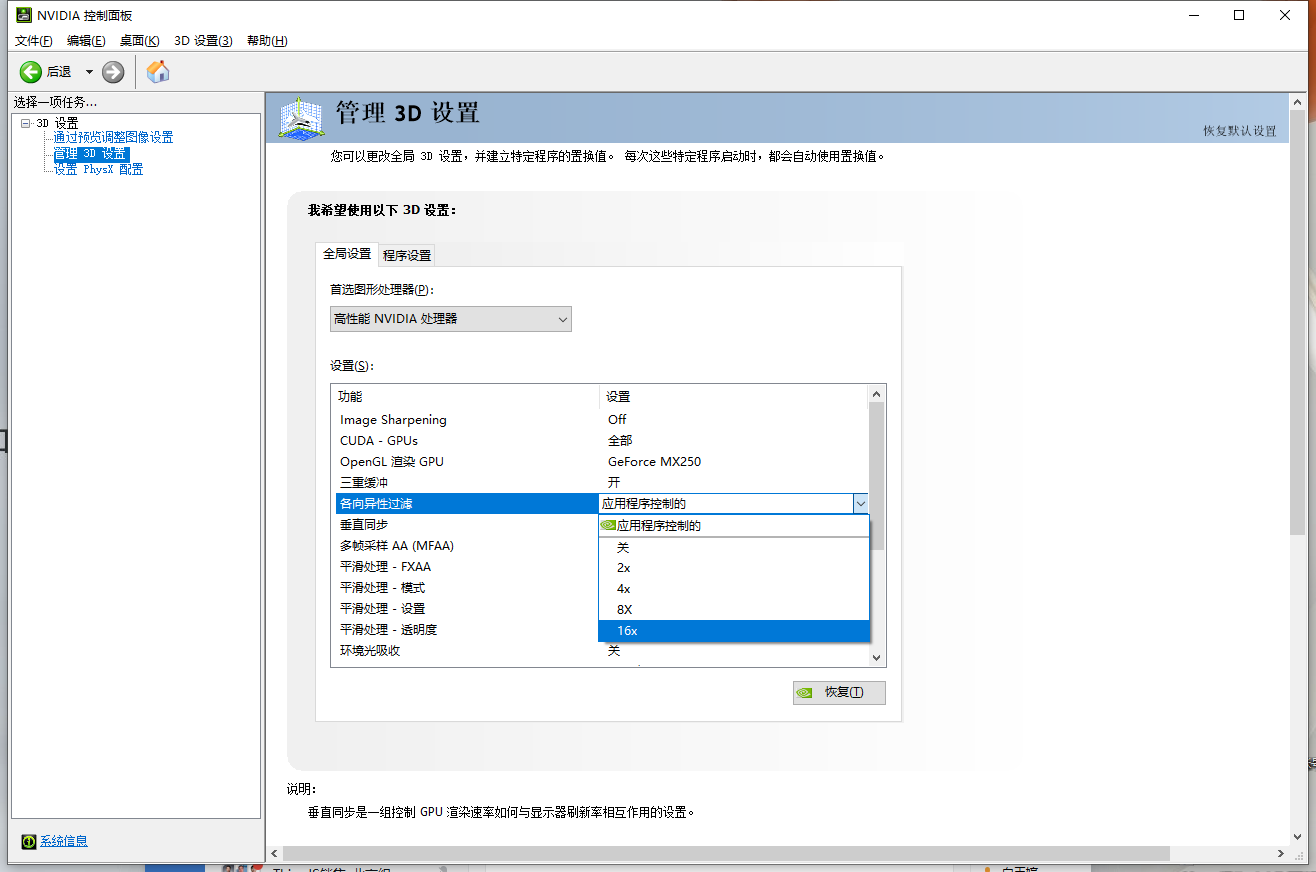Screen dimensions: 1316x872
Task: Choose 关 in the anisotropic filtering list
Action: pos(734,547)
